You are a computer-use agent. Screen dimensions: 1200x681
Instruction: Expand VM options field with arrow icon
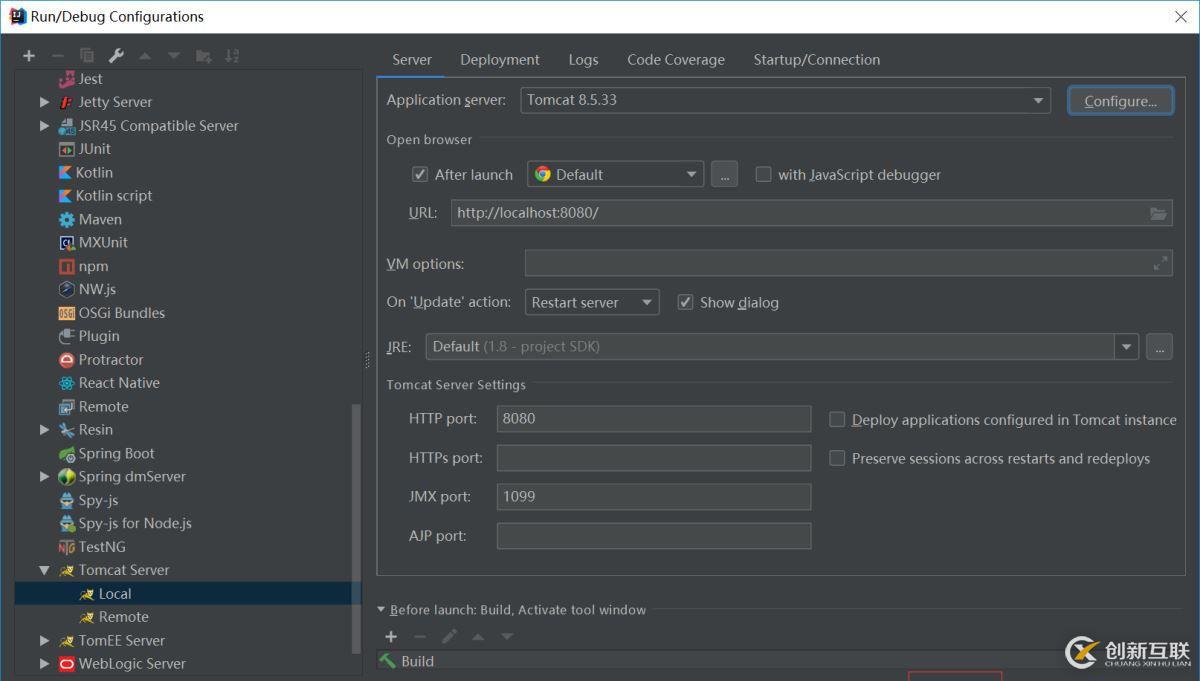1160,262
